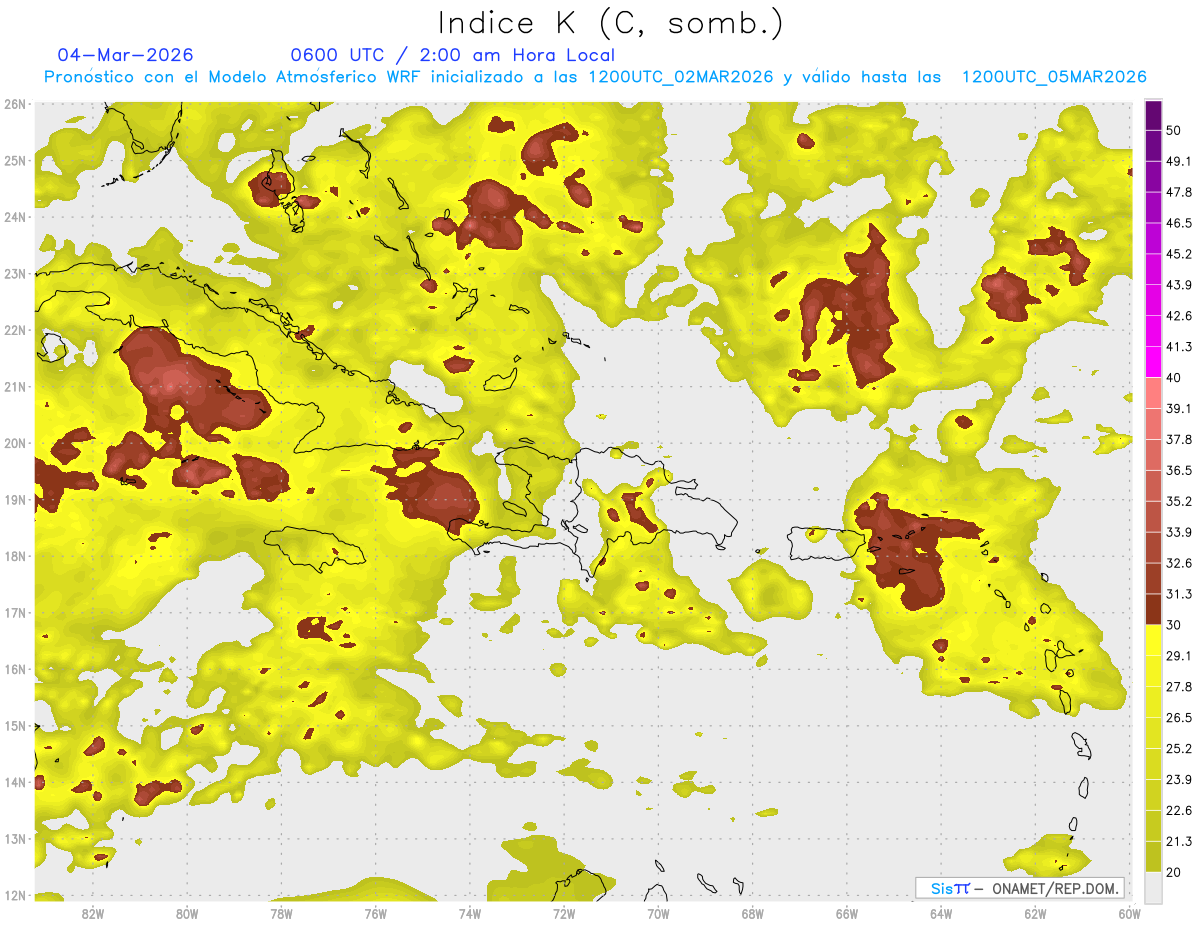Image resolution: width=1200 pixels, height=927 pixels.
Task: Click the dark brown legend segment above 30
Action: tap(1153, 609)
